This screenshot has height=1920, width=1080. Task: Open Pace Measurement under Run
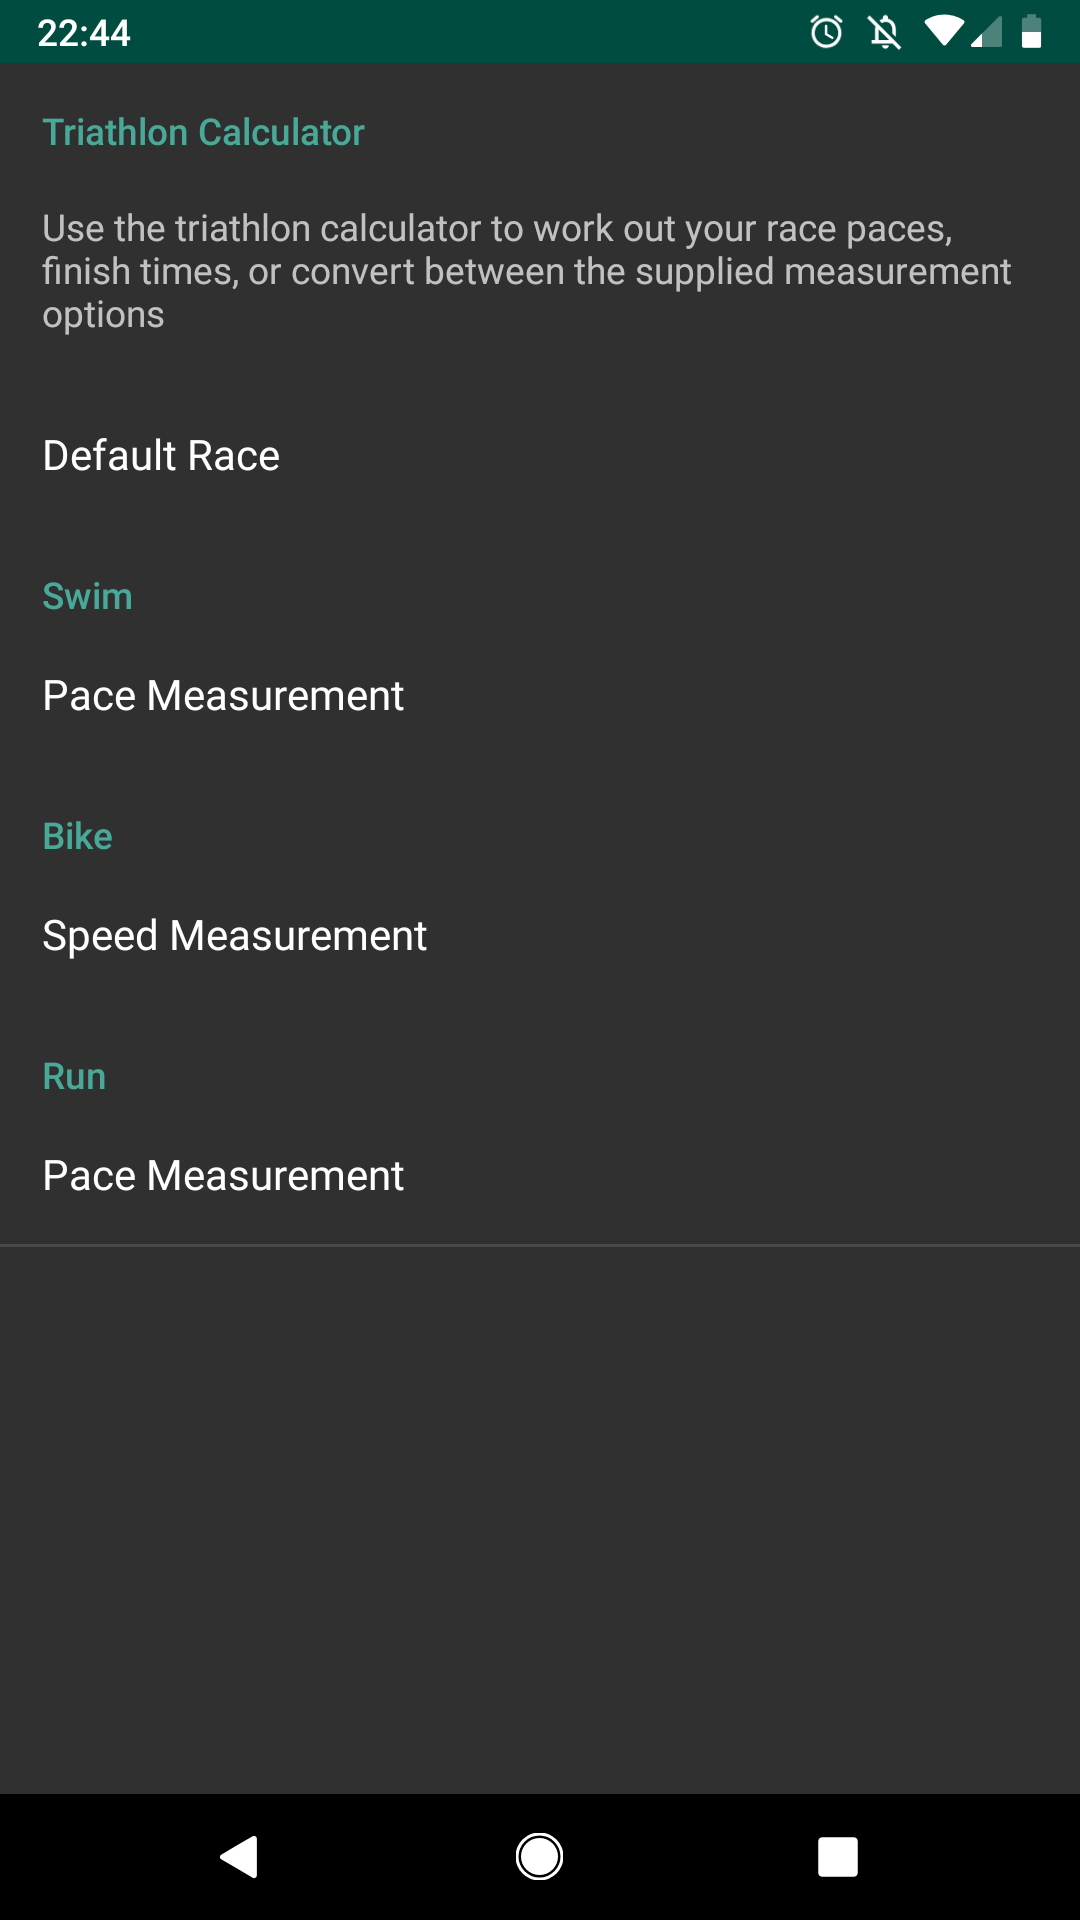tap(540, 1176)
